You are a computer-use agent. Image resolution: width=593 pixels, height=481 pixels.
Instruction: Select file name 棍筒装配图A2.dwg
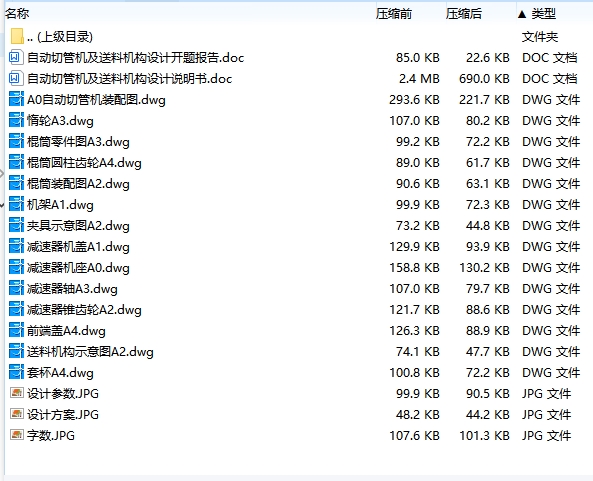click(78, 184)
